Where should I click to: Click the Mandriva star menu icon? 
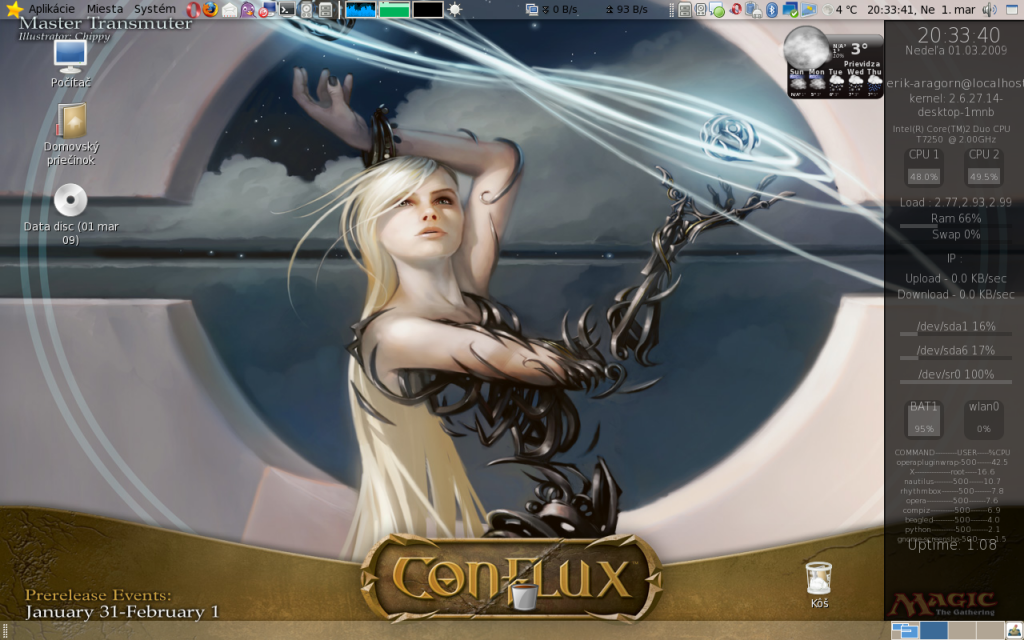click(14, 9)
